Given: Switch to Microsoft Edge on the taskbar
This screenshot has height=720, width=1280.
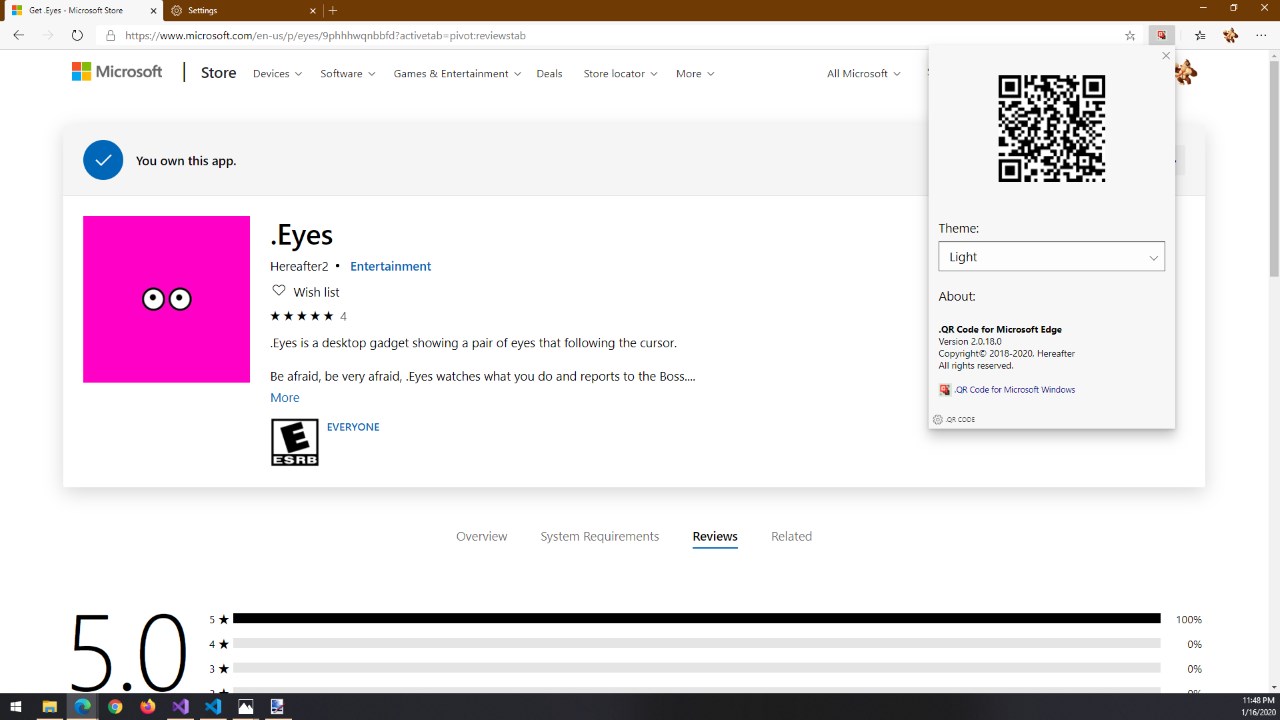Looking at the screenshot, I should (x=82, y=706).
